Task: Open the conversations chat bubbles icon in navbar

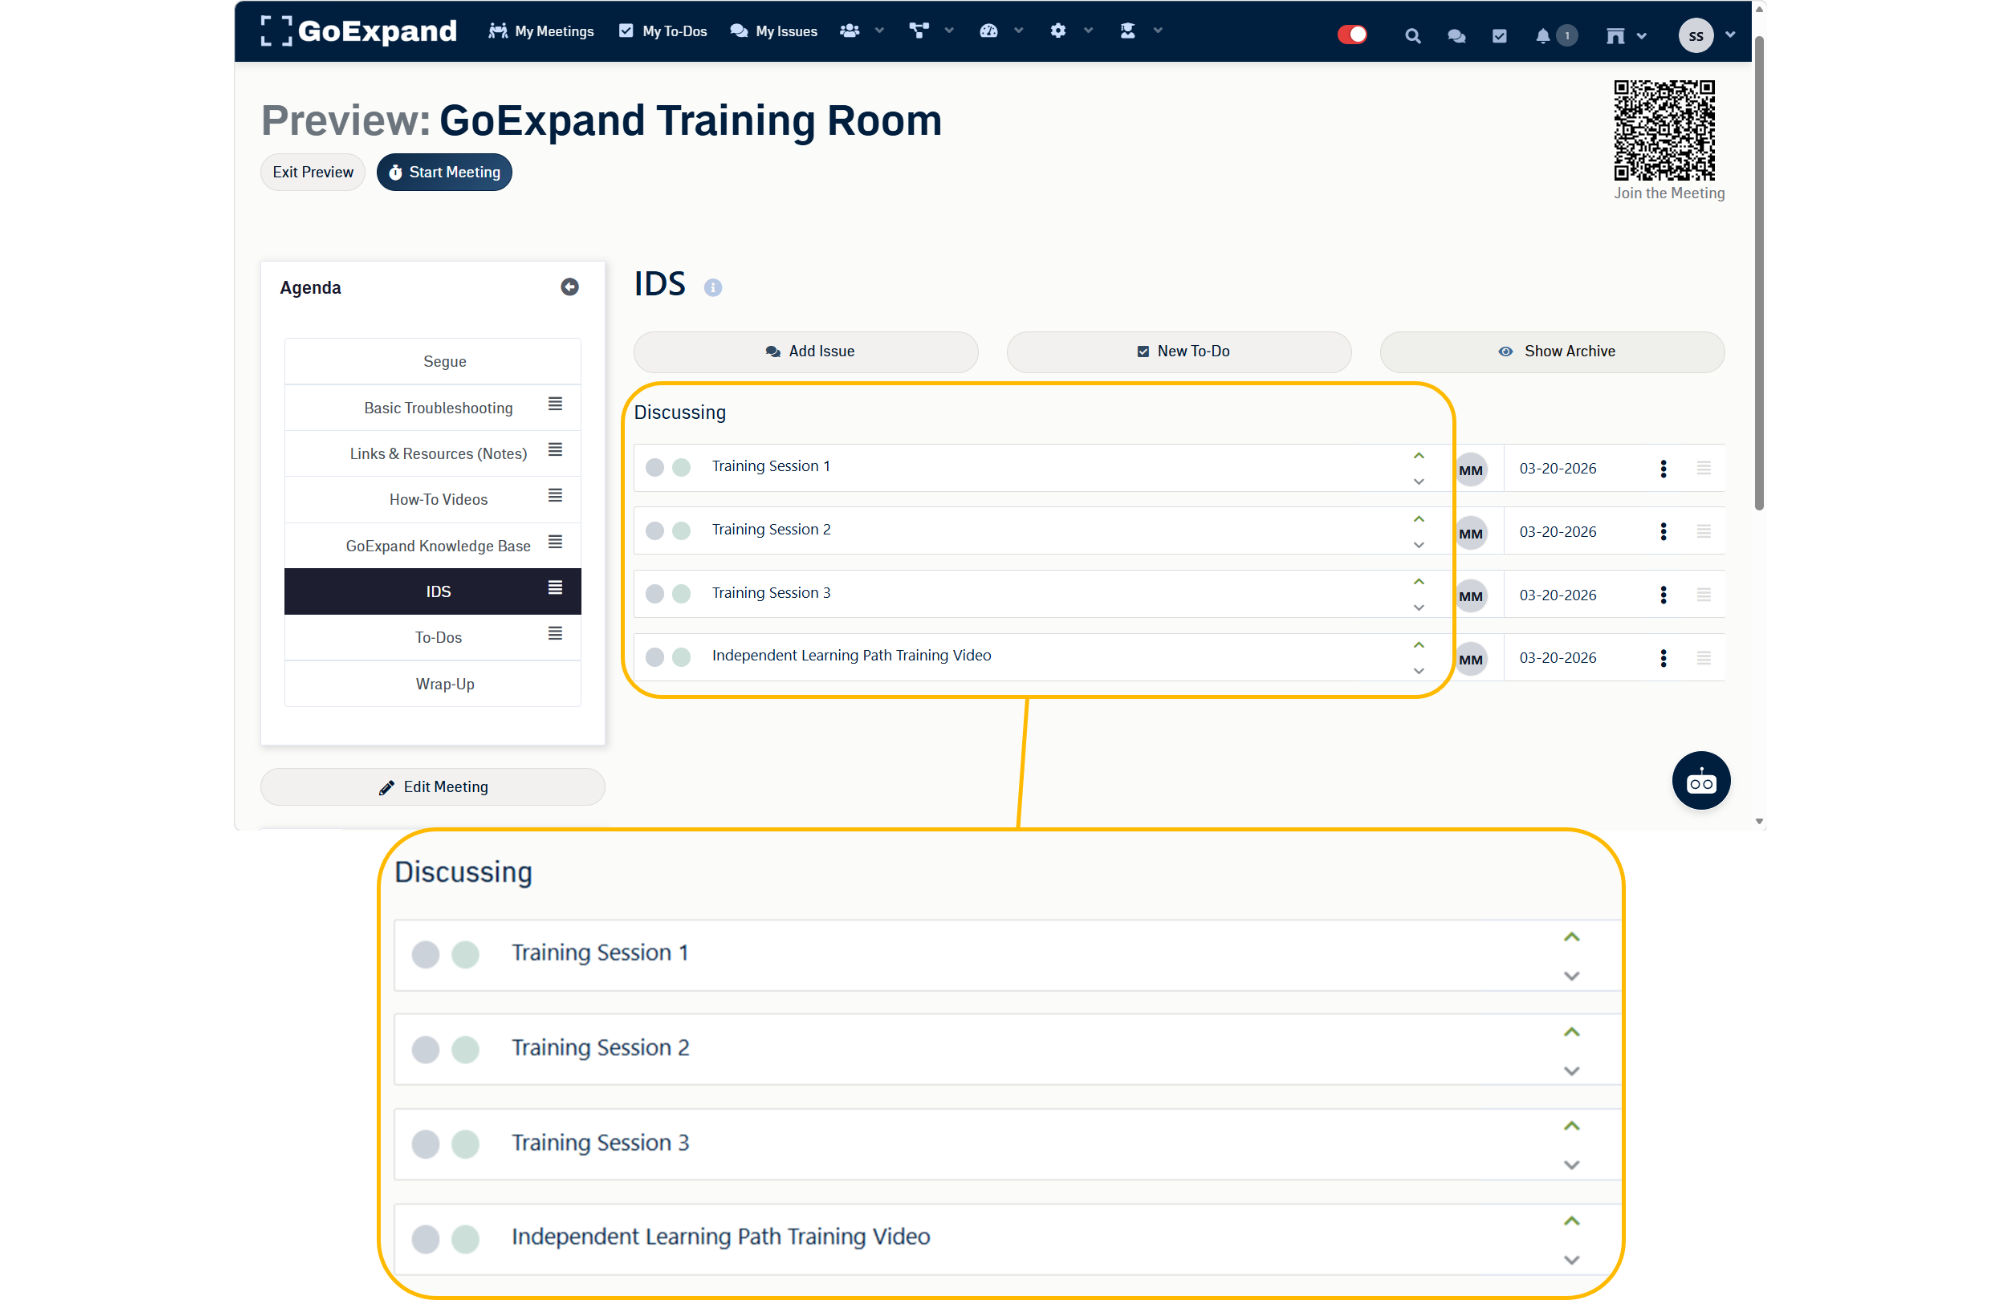Action: [1456, 36]
